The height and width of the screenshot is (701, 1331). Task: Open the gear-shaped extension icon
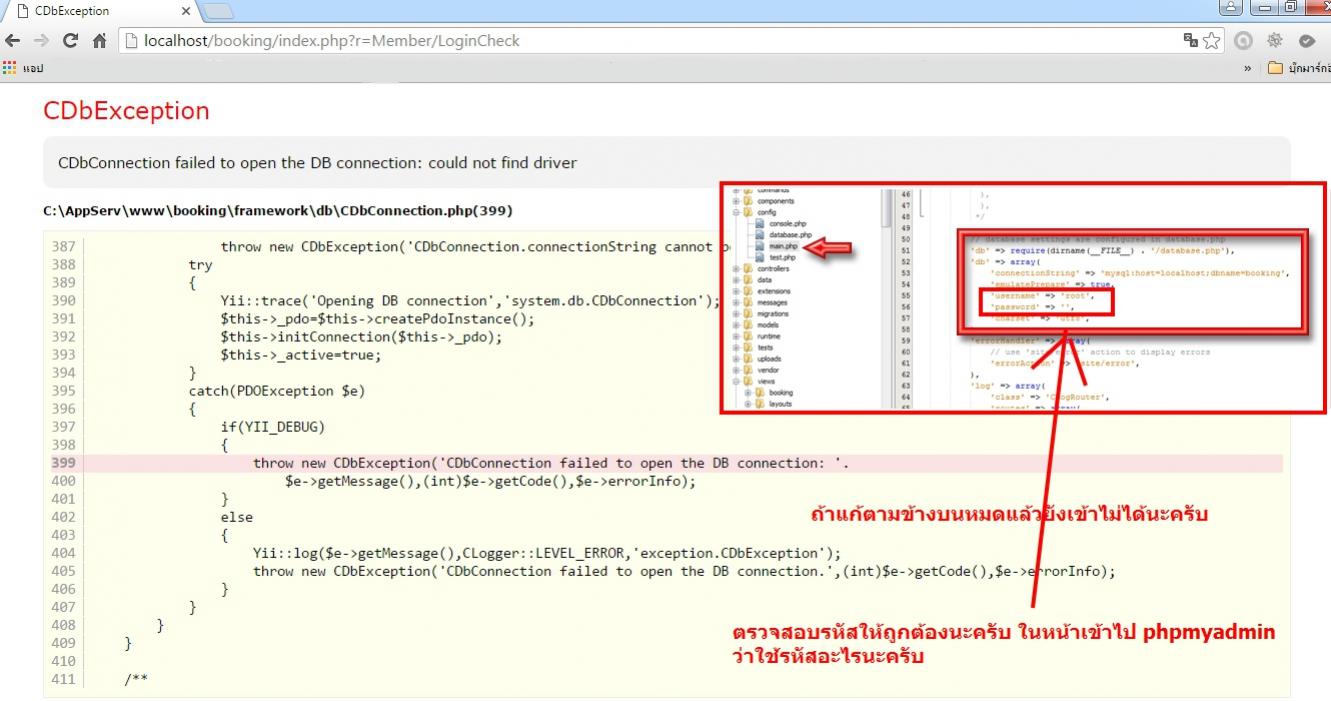point(1275,41)
